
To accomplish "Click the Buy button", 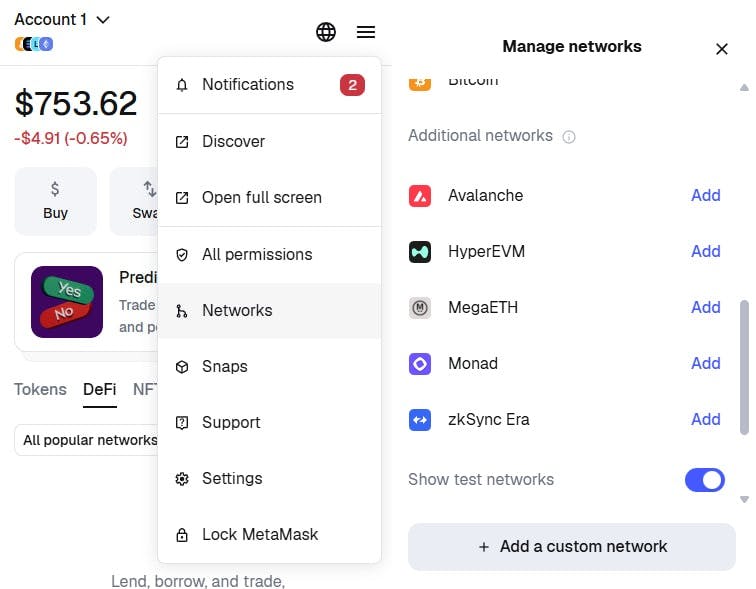I will click(x=55, y=201).
